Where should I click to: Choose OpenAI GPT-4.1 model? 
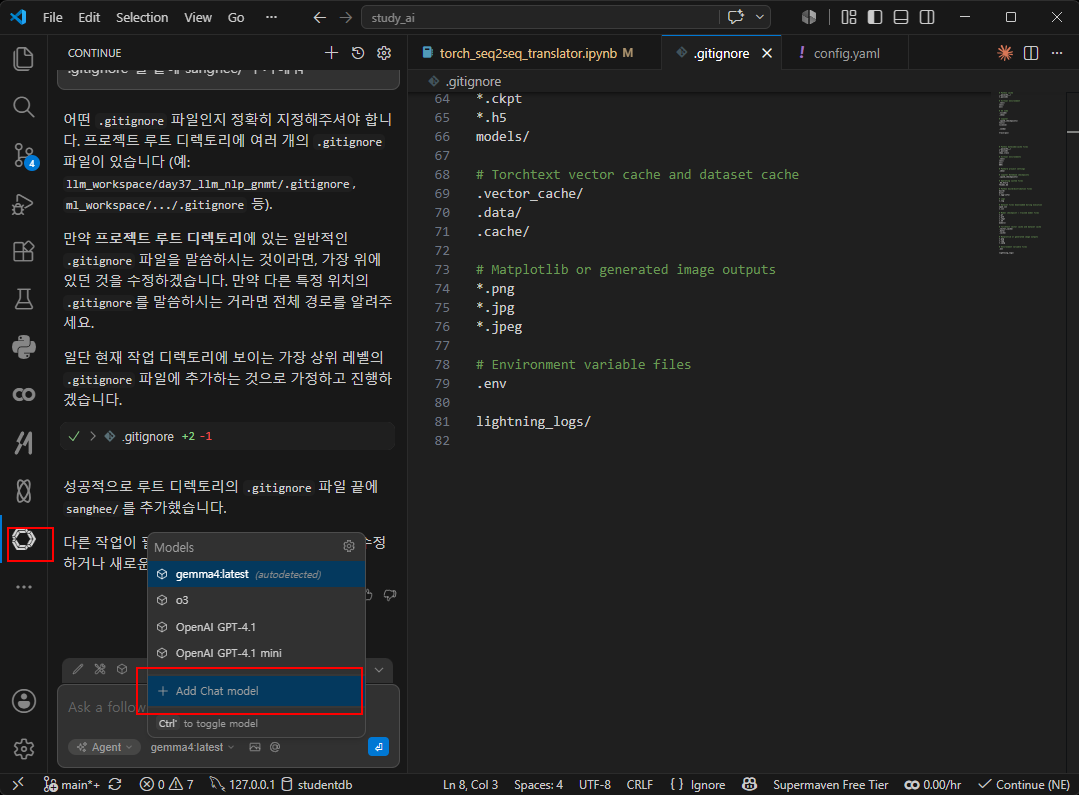pos(257,627)
